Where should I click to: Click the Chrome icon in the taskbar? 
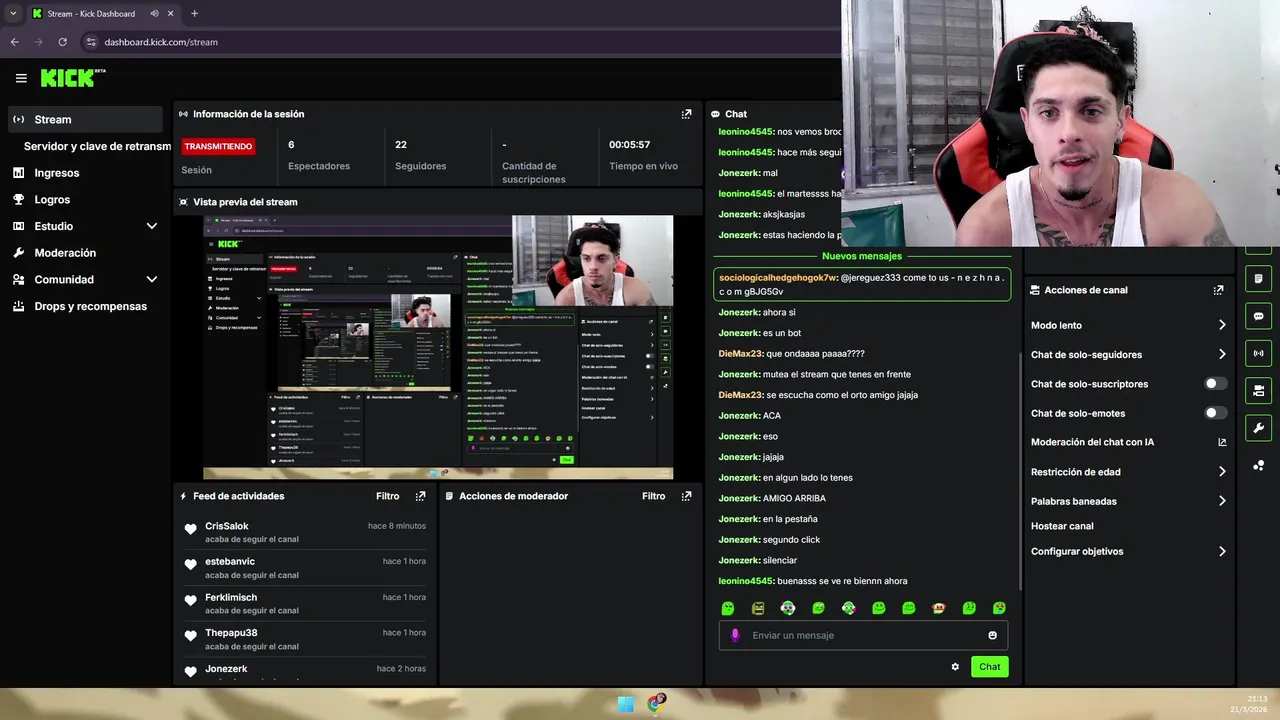656,704
